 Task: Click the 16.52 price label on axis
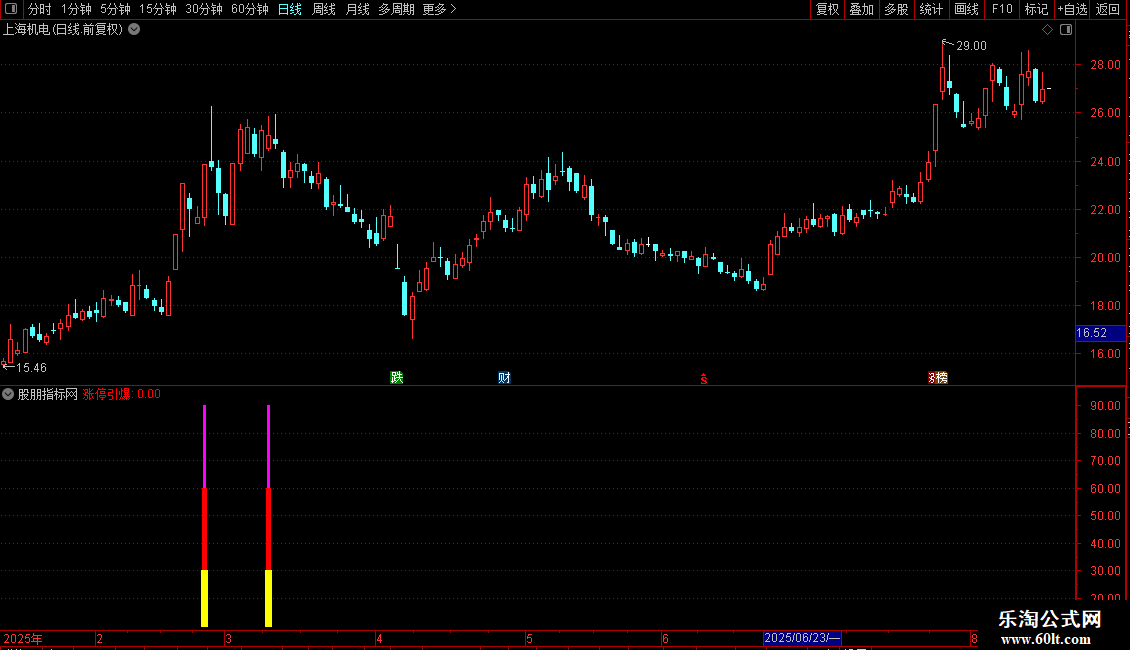click(x=1100, y=333)
